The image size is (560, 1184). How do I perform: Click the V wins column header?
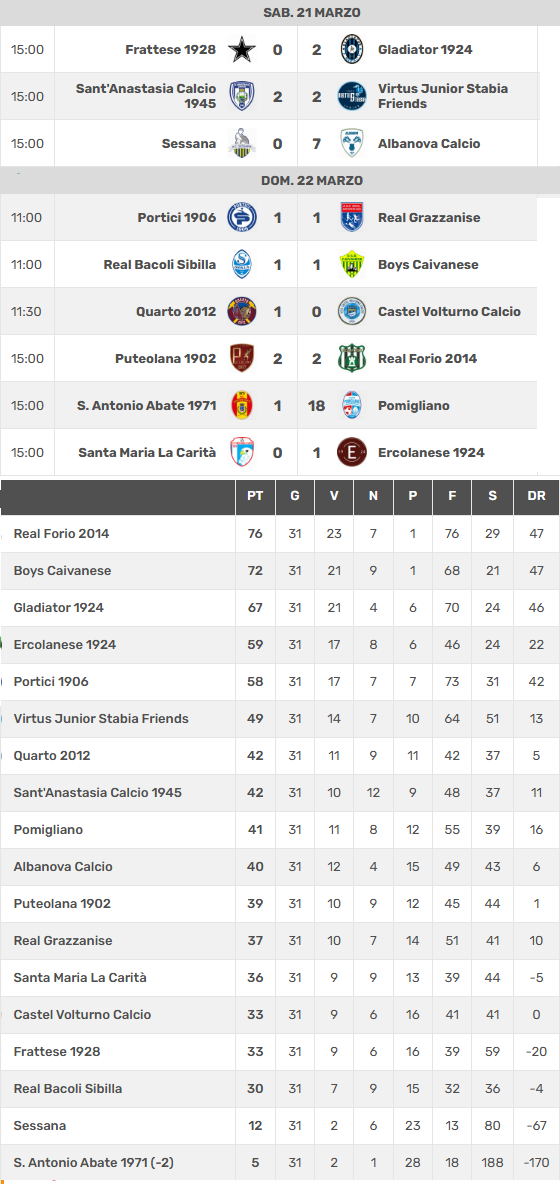click(x=334, y=496)
